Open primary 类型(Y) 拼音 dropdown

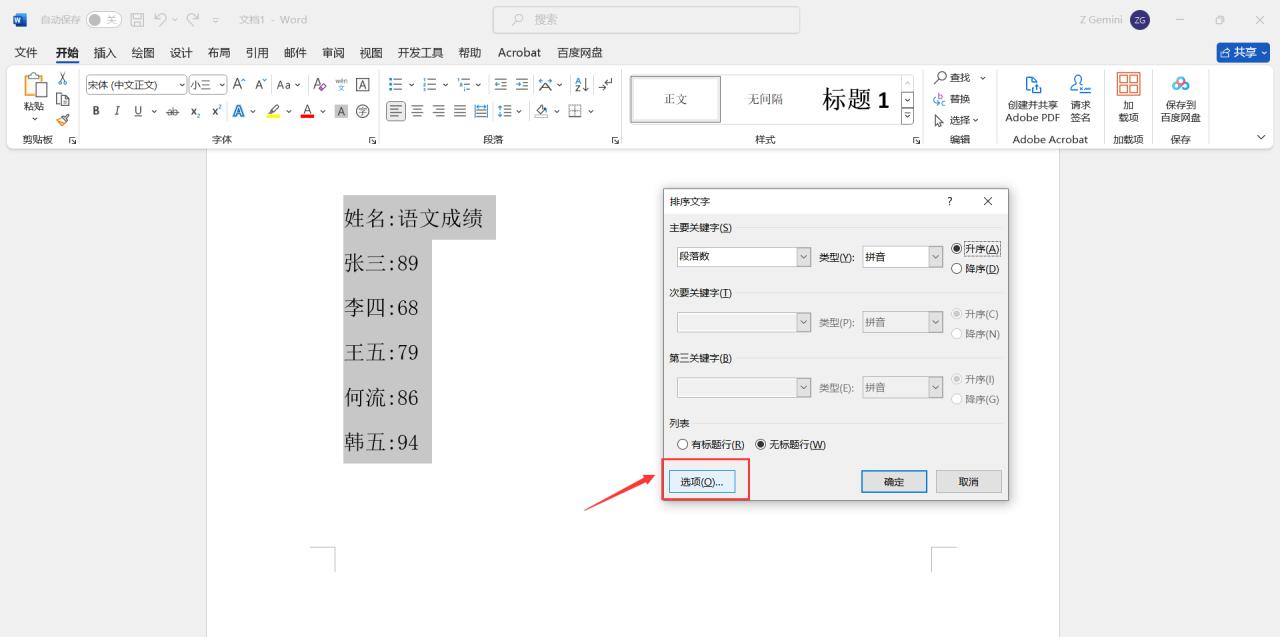pyautogui.click(x=935, y=257)
